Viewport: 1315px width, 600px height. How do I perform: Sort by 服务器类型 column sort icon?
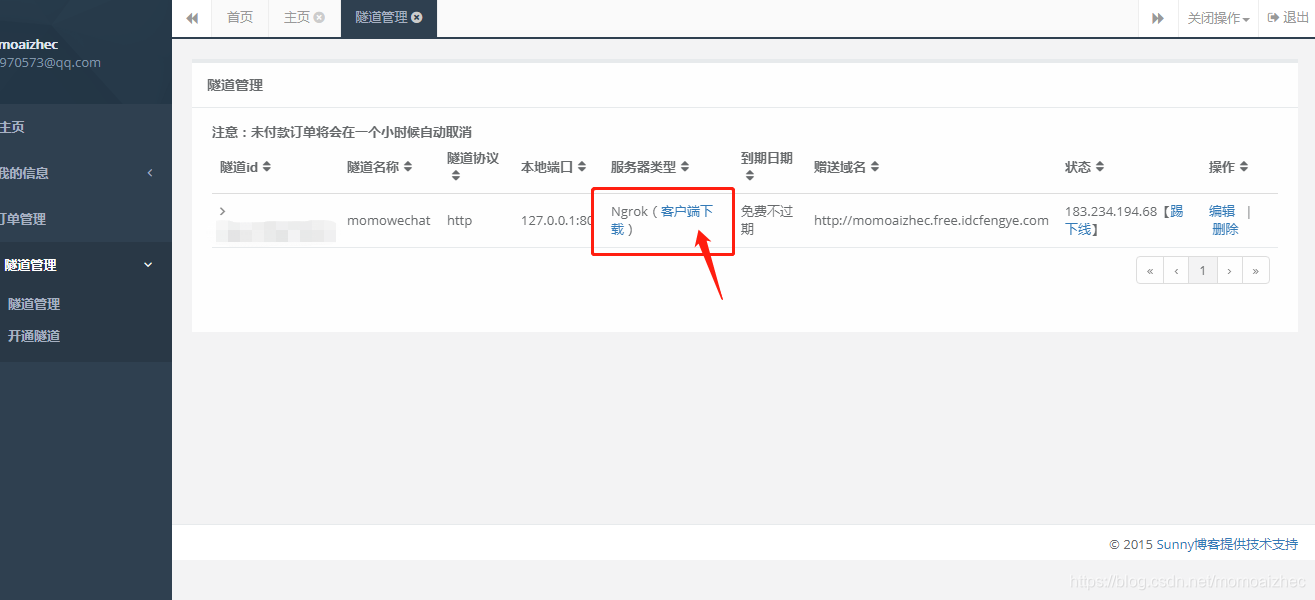685,167
